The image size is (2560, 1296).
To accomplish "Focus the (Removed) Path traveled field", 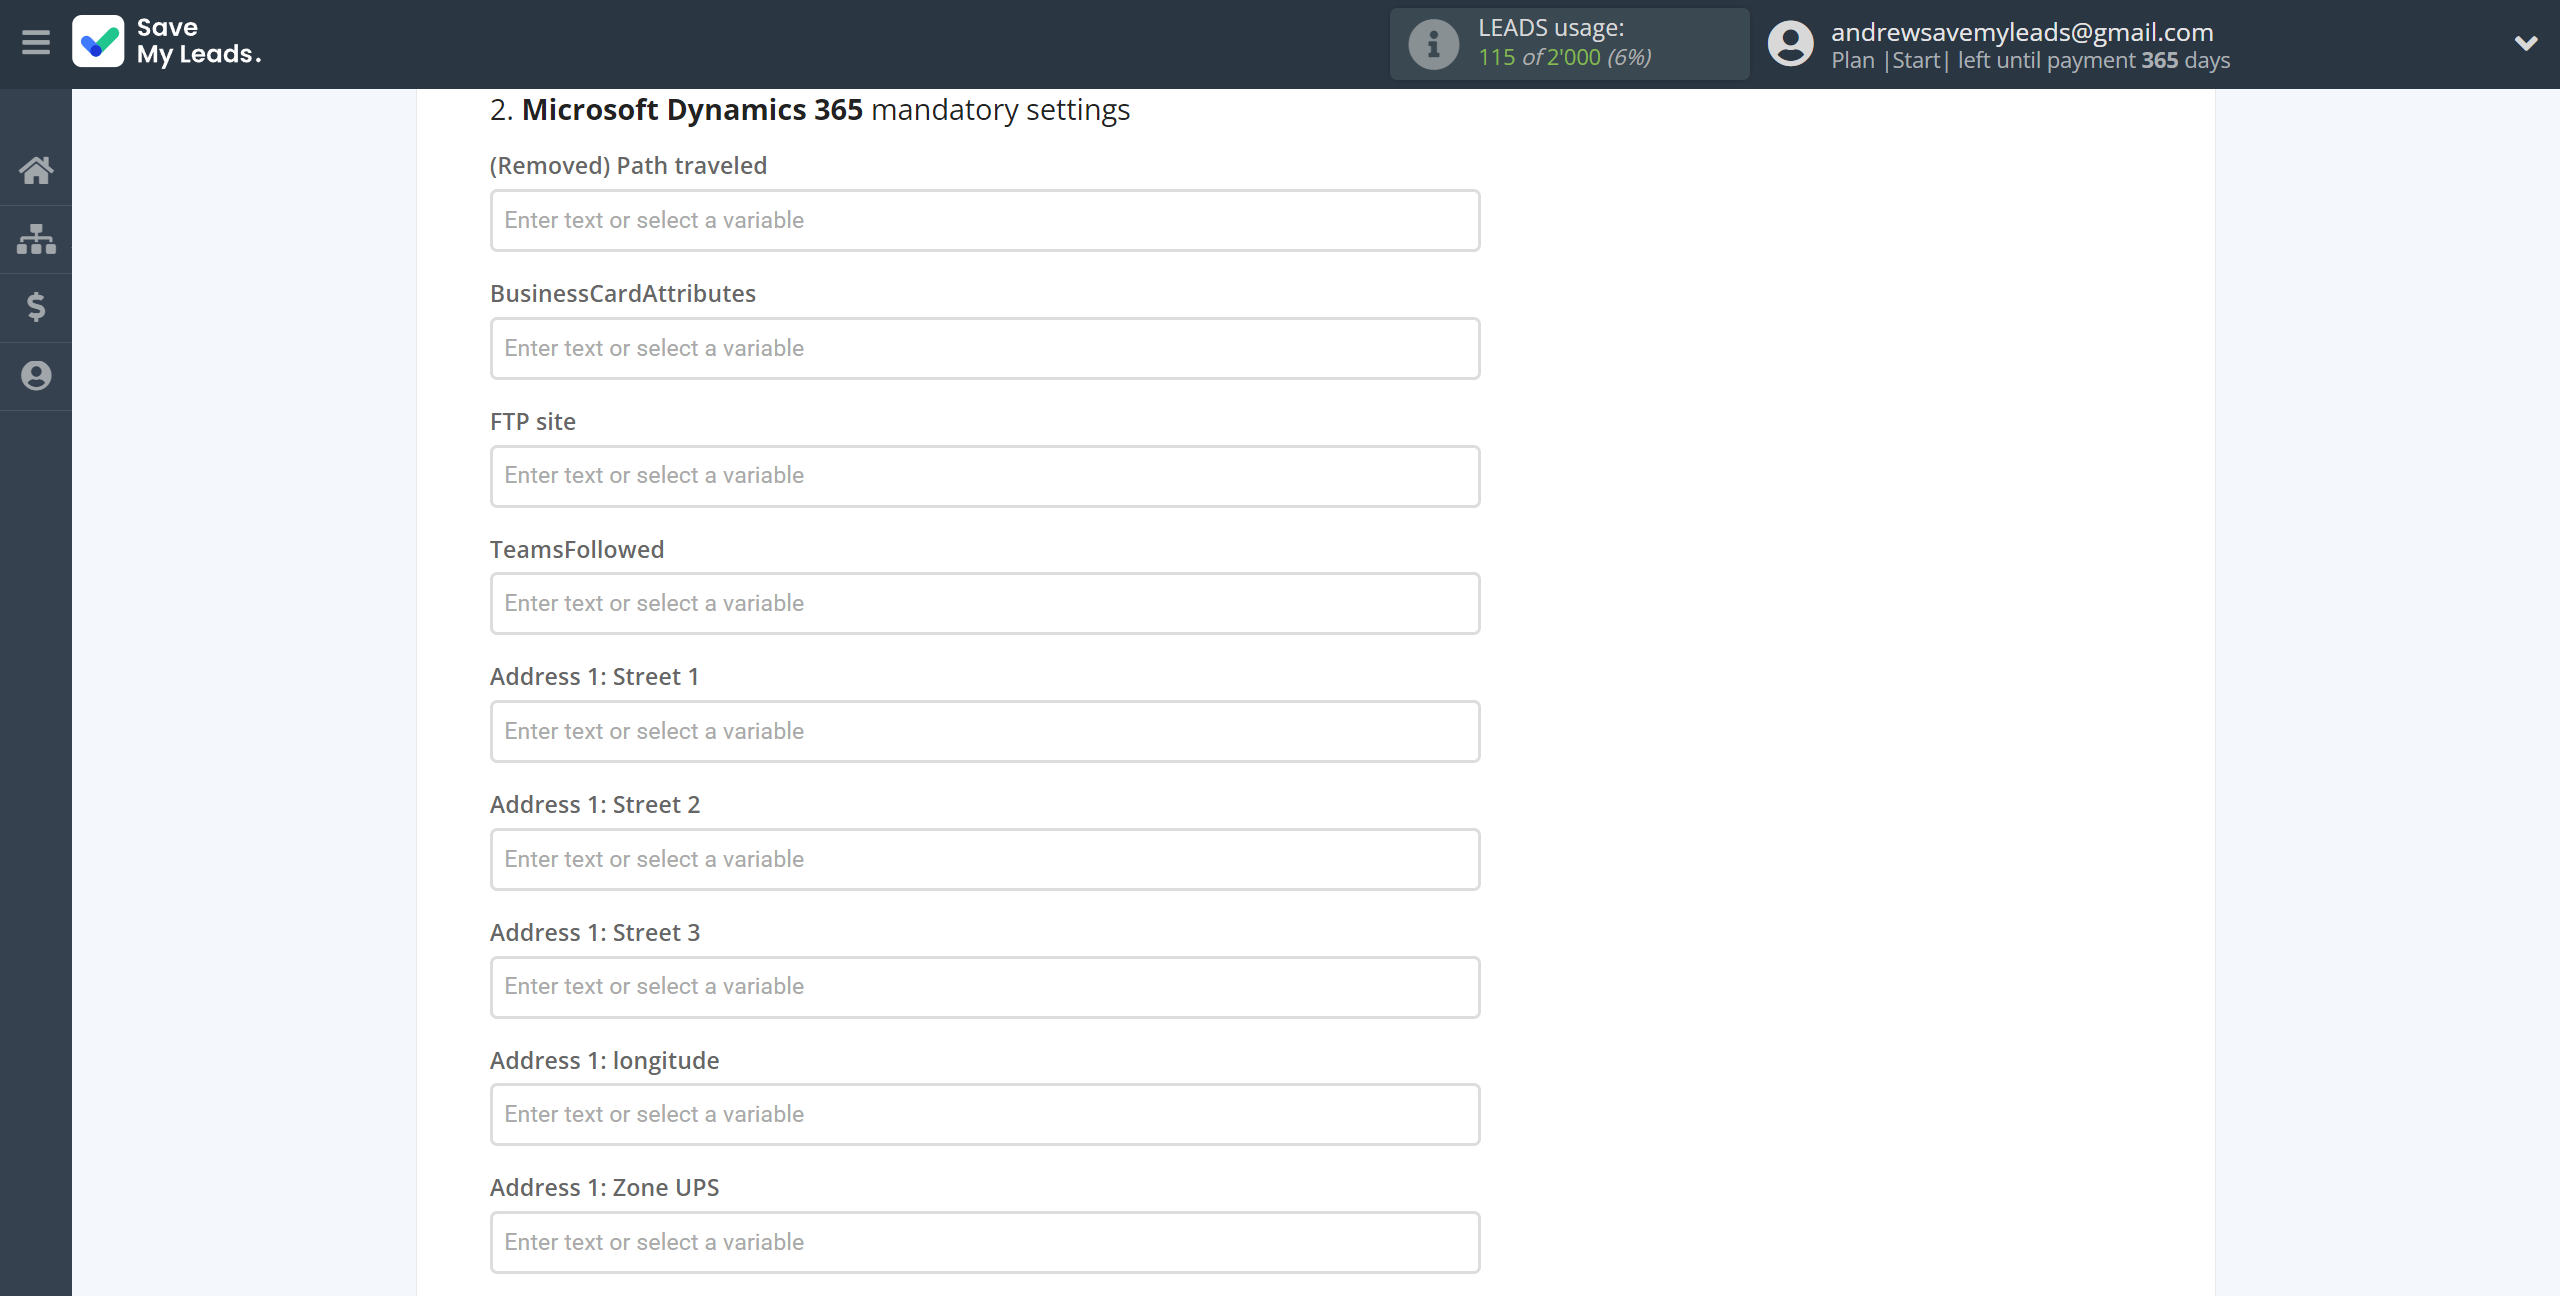I will tap(985, 220).
